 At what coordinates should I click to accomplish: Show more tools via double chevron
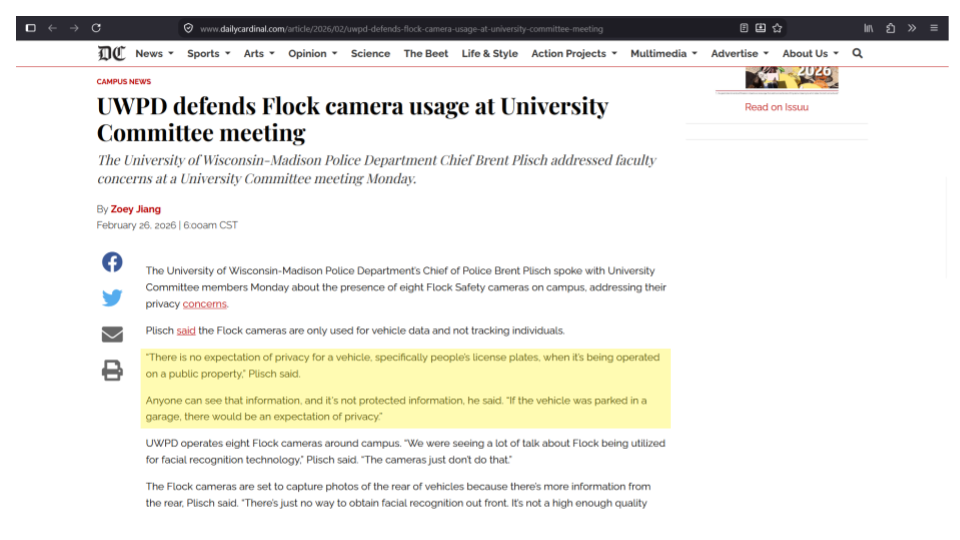coord(912,28)
